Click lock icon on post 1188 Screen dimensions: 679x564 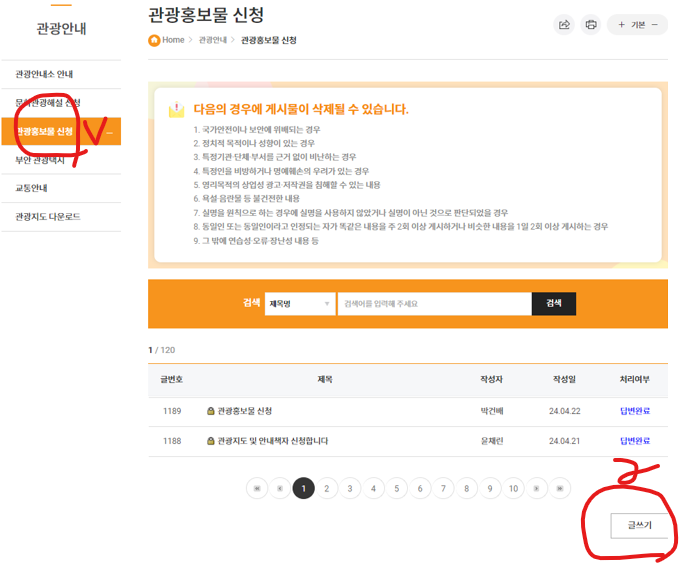click(210, 441)
